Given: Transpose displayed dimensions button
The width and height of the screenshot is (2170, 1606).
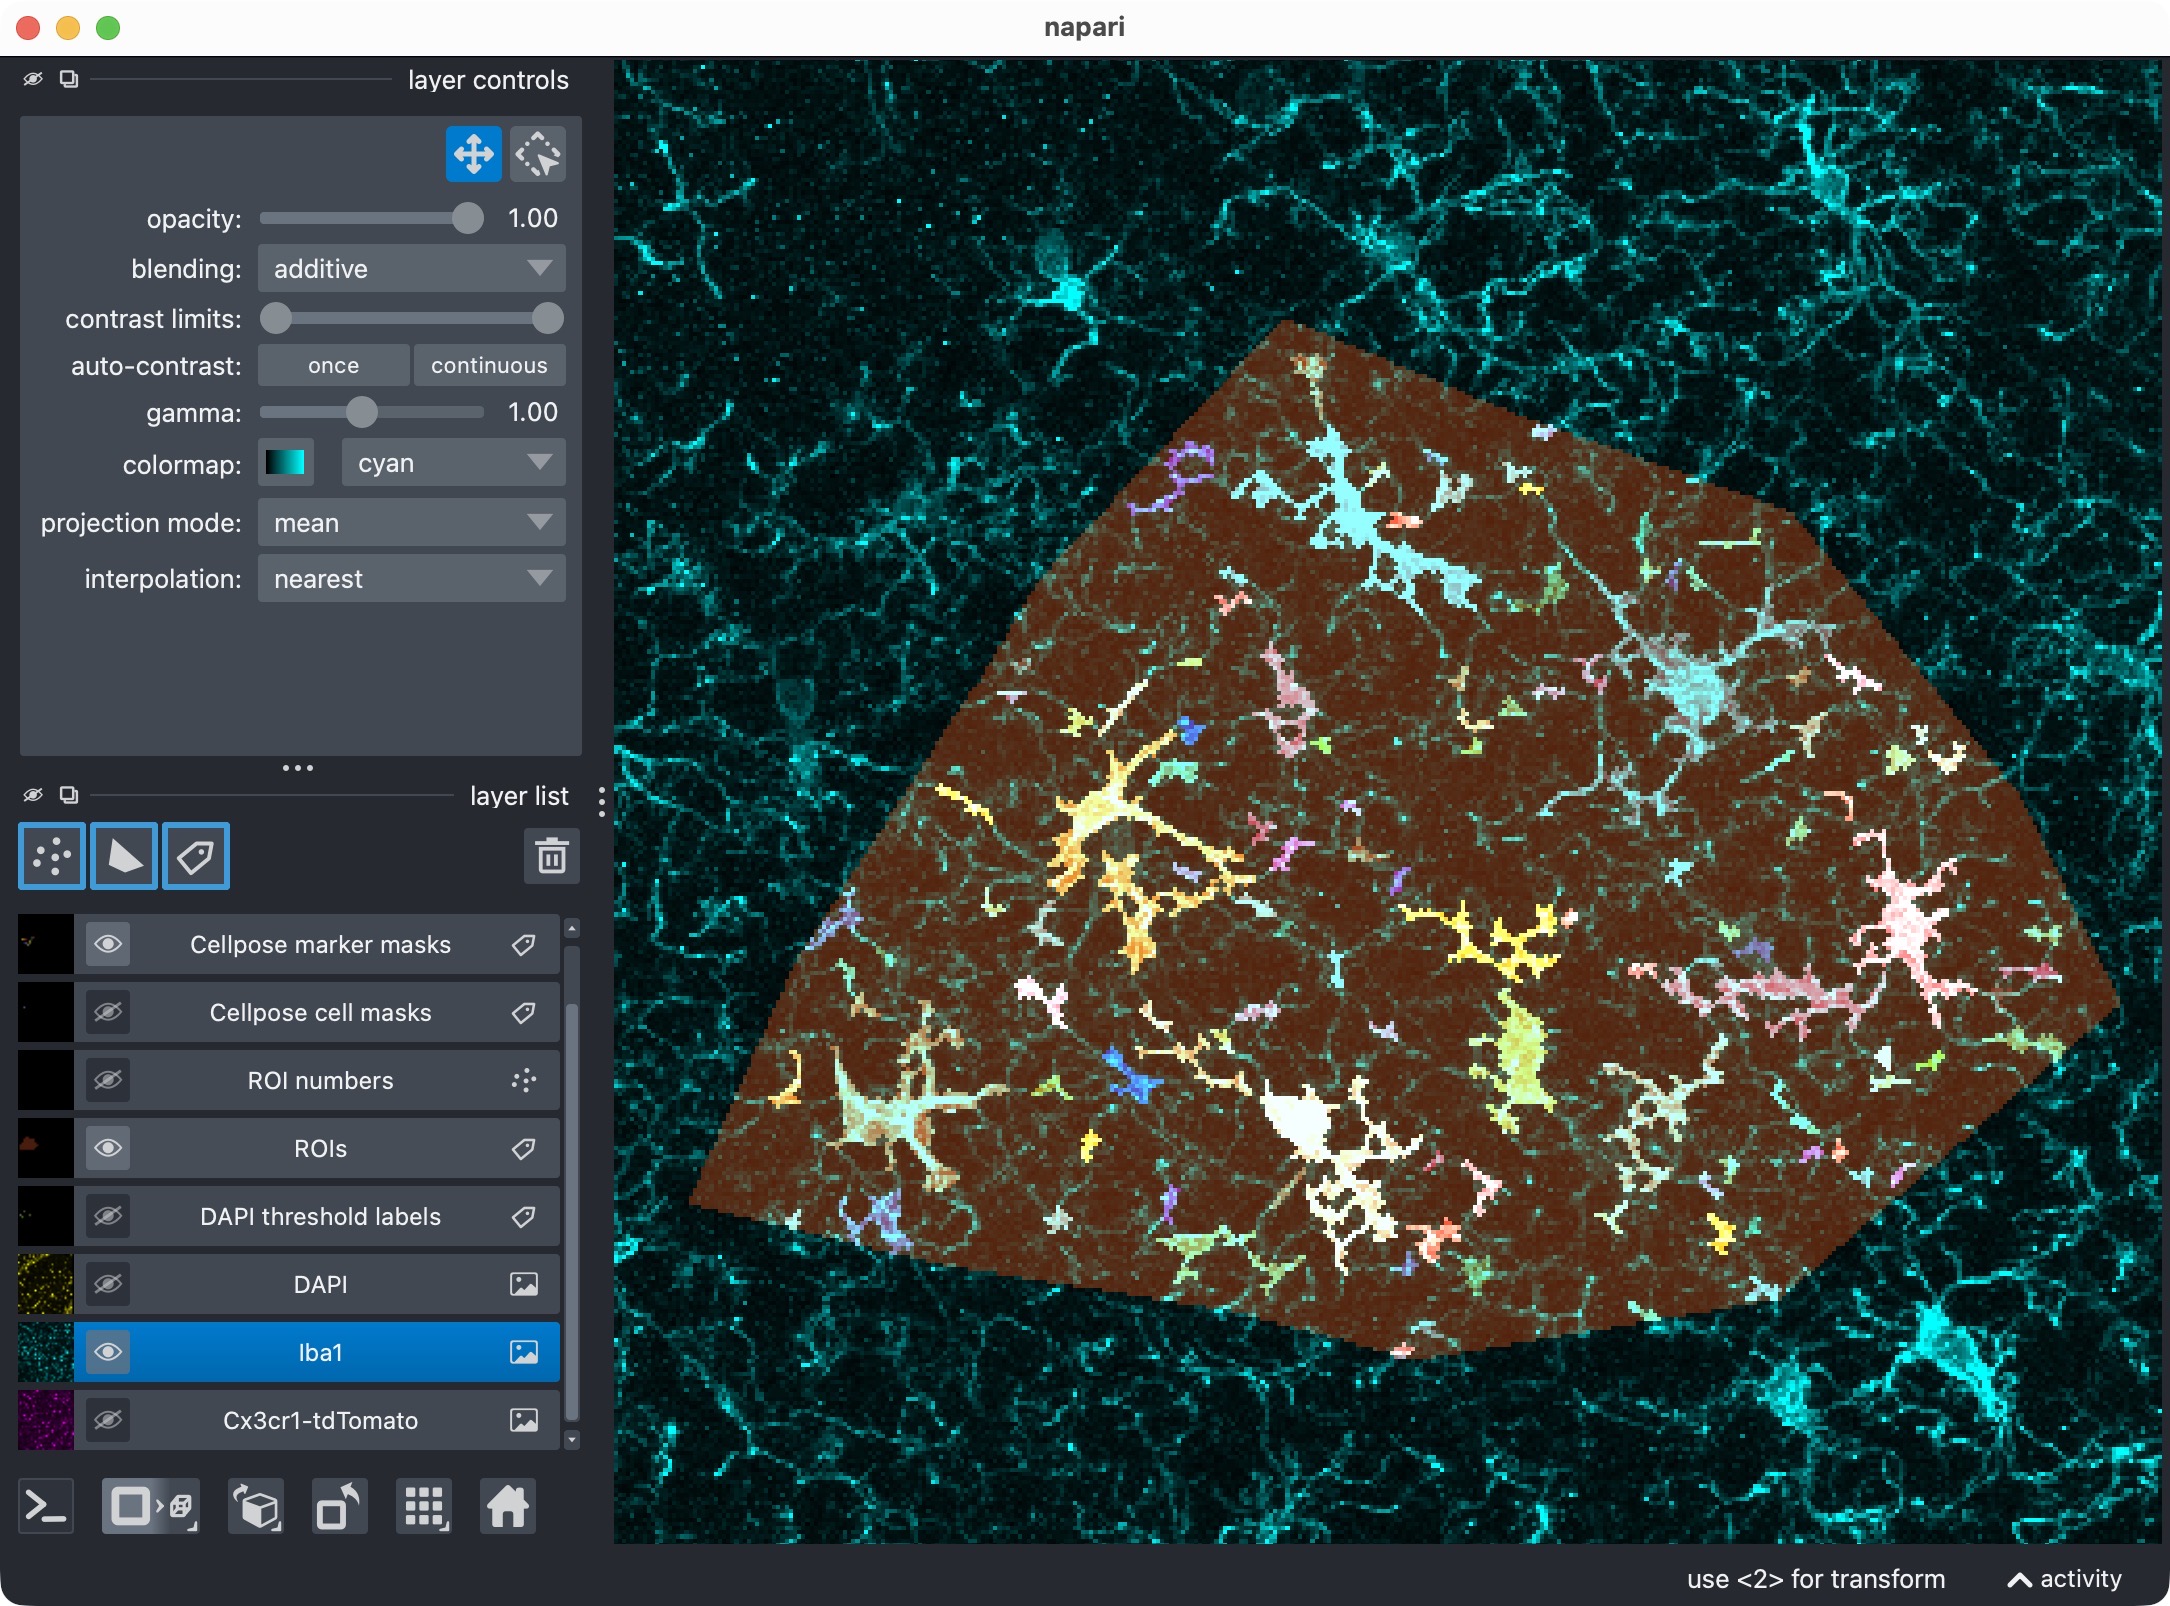Looking at the screenshot, I should (340, 1506).
